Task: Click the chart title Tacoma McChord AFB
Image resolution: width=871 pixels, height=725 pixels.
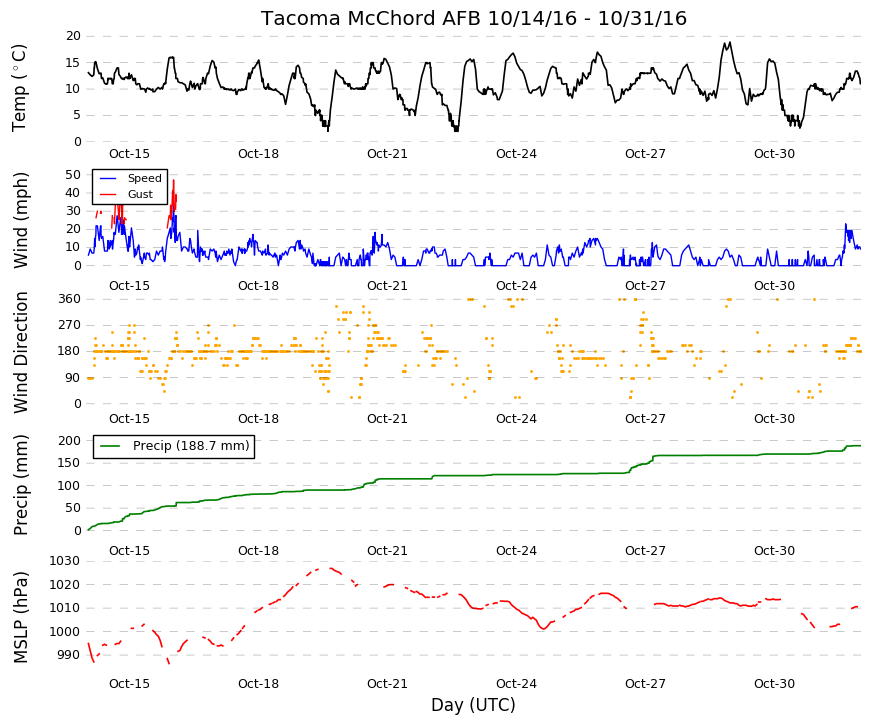Action: pyautogui.click(x=372, y=18)
